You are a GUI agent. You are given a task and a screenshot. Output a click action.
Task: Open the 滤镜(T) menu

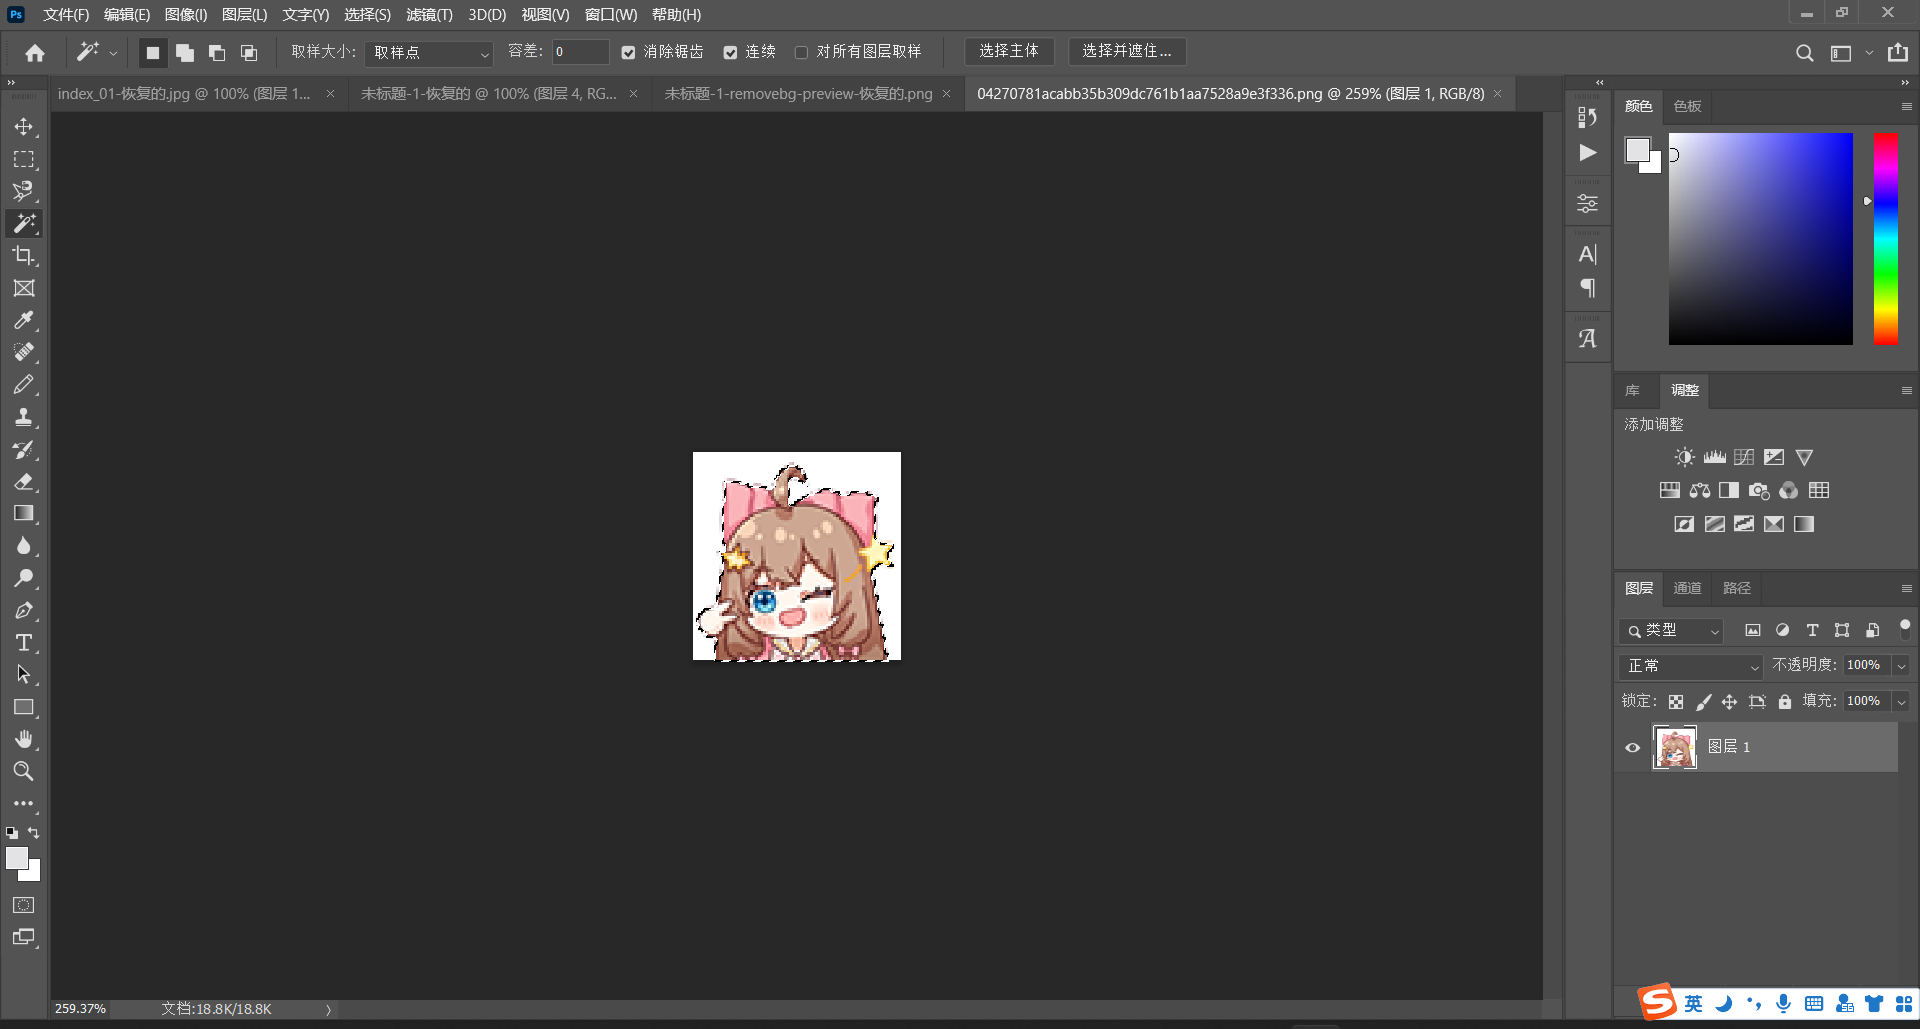pyautogui.click(x=430, y=15)
